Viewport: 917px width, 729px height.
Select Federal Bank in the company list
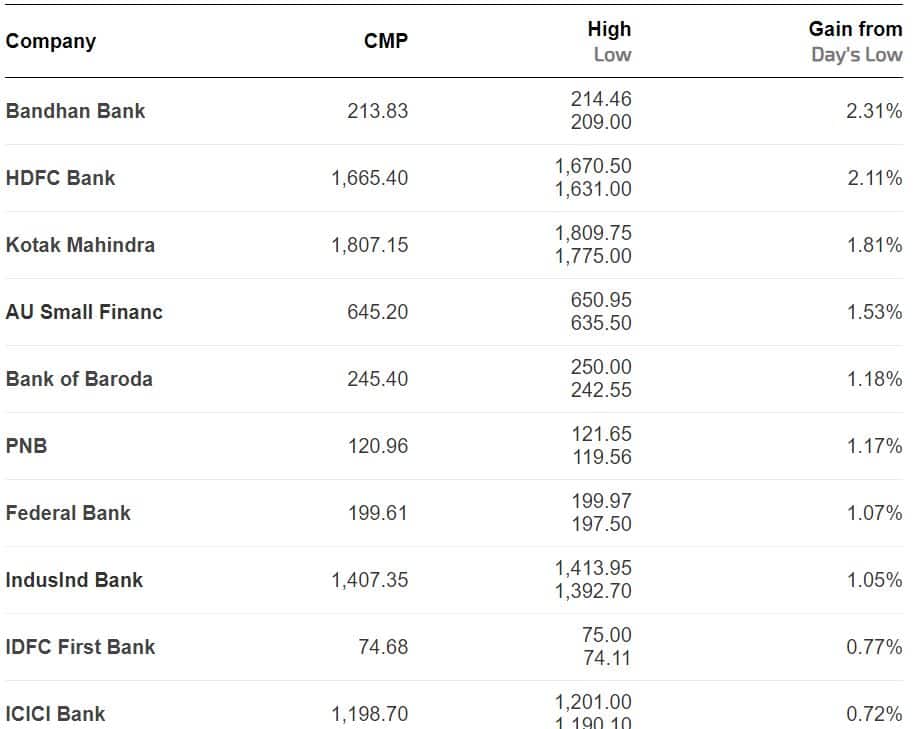(68, 513)
